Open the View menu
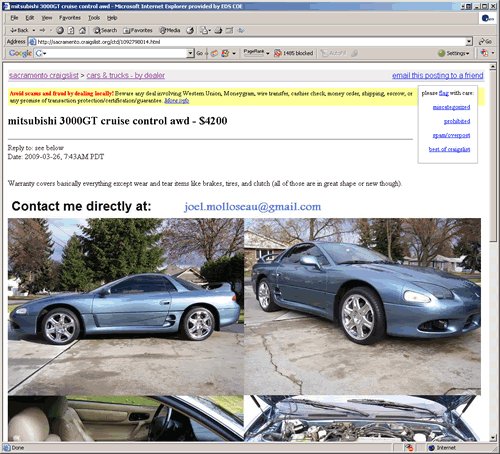Viewport: 500px width, 454px height. click(47, 18)
